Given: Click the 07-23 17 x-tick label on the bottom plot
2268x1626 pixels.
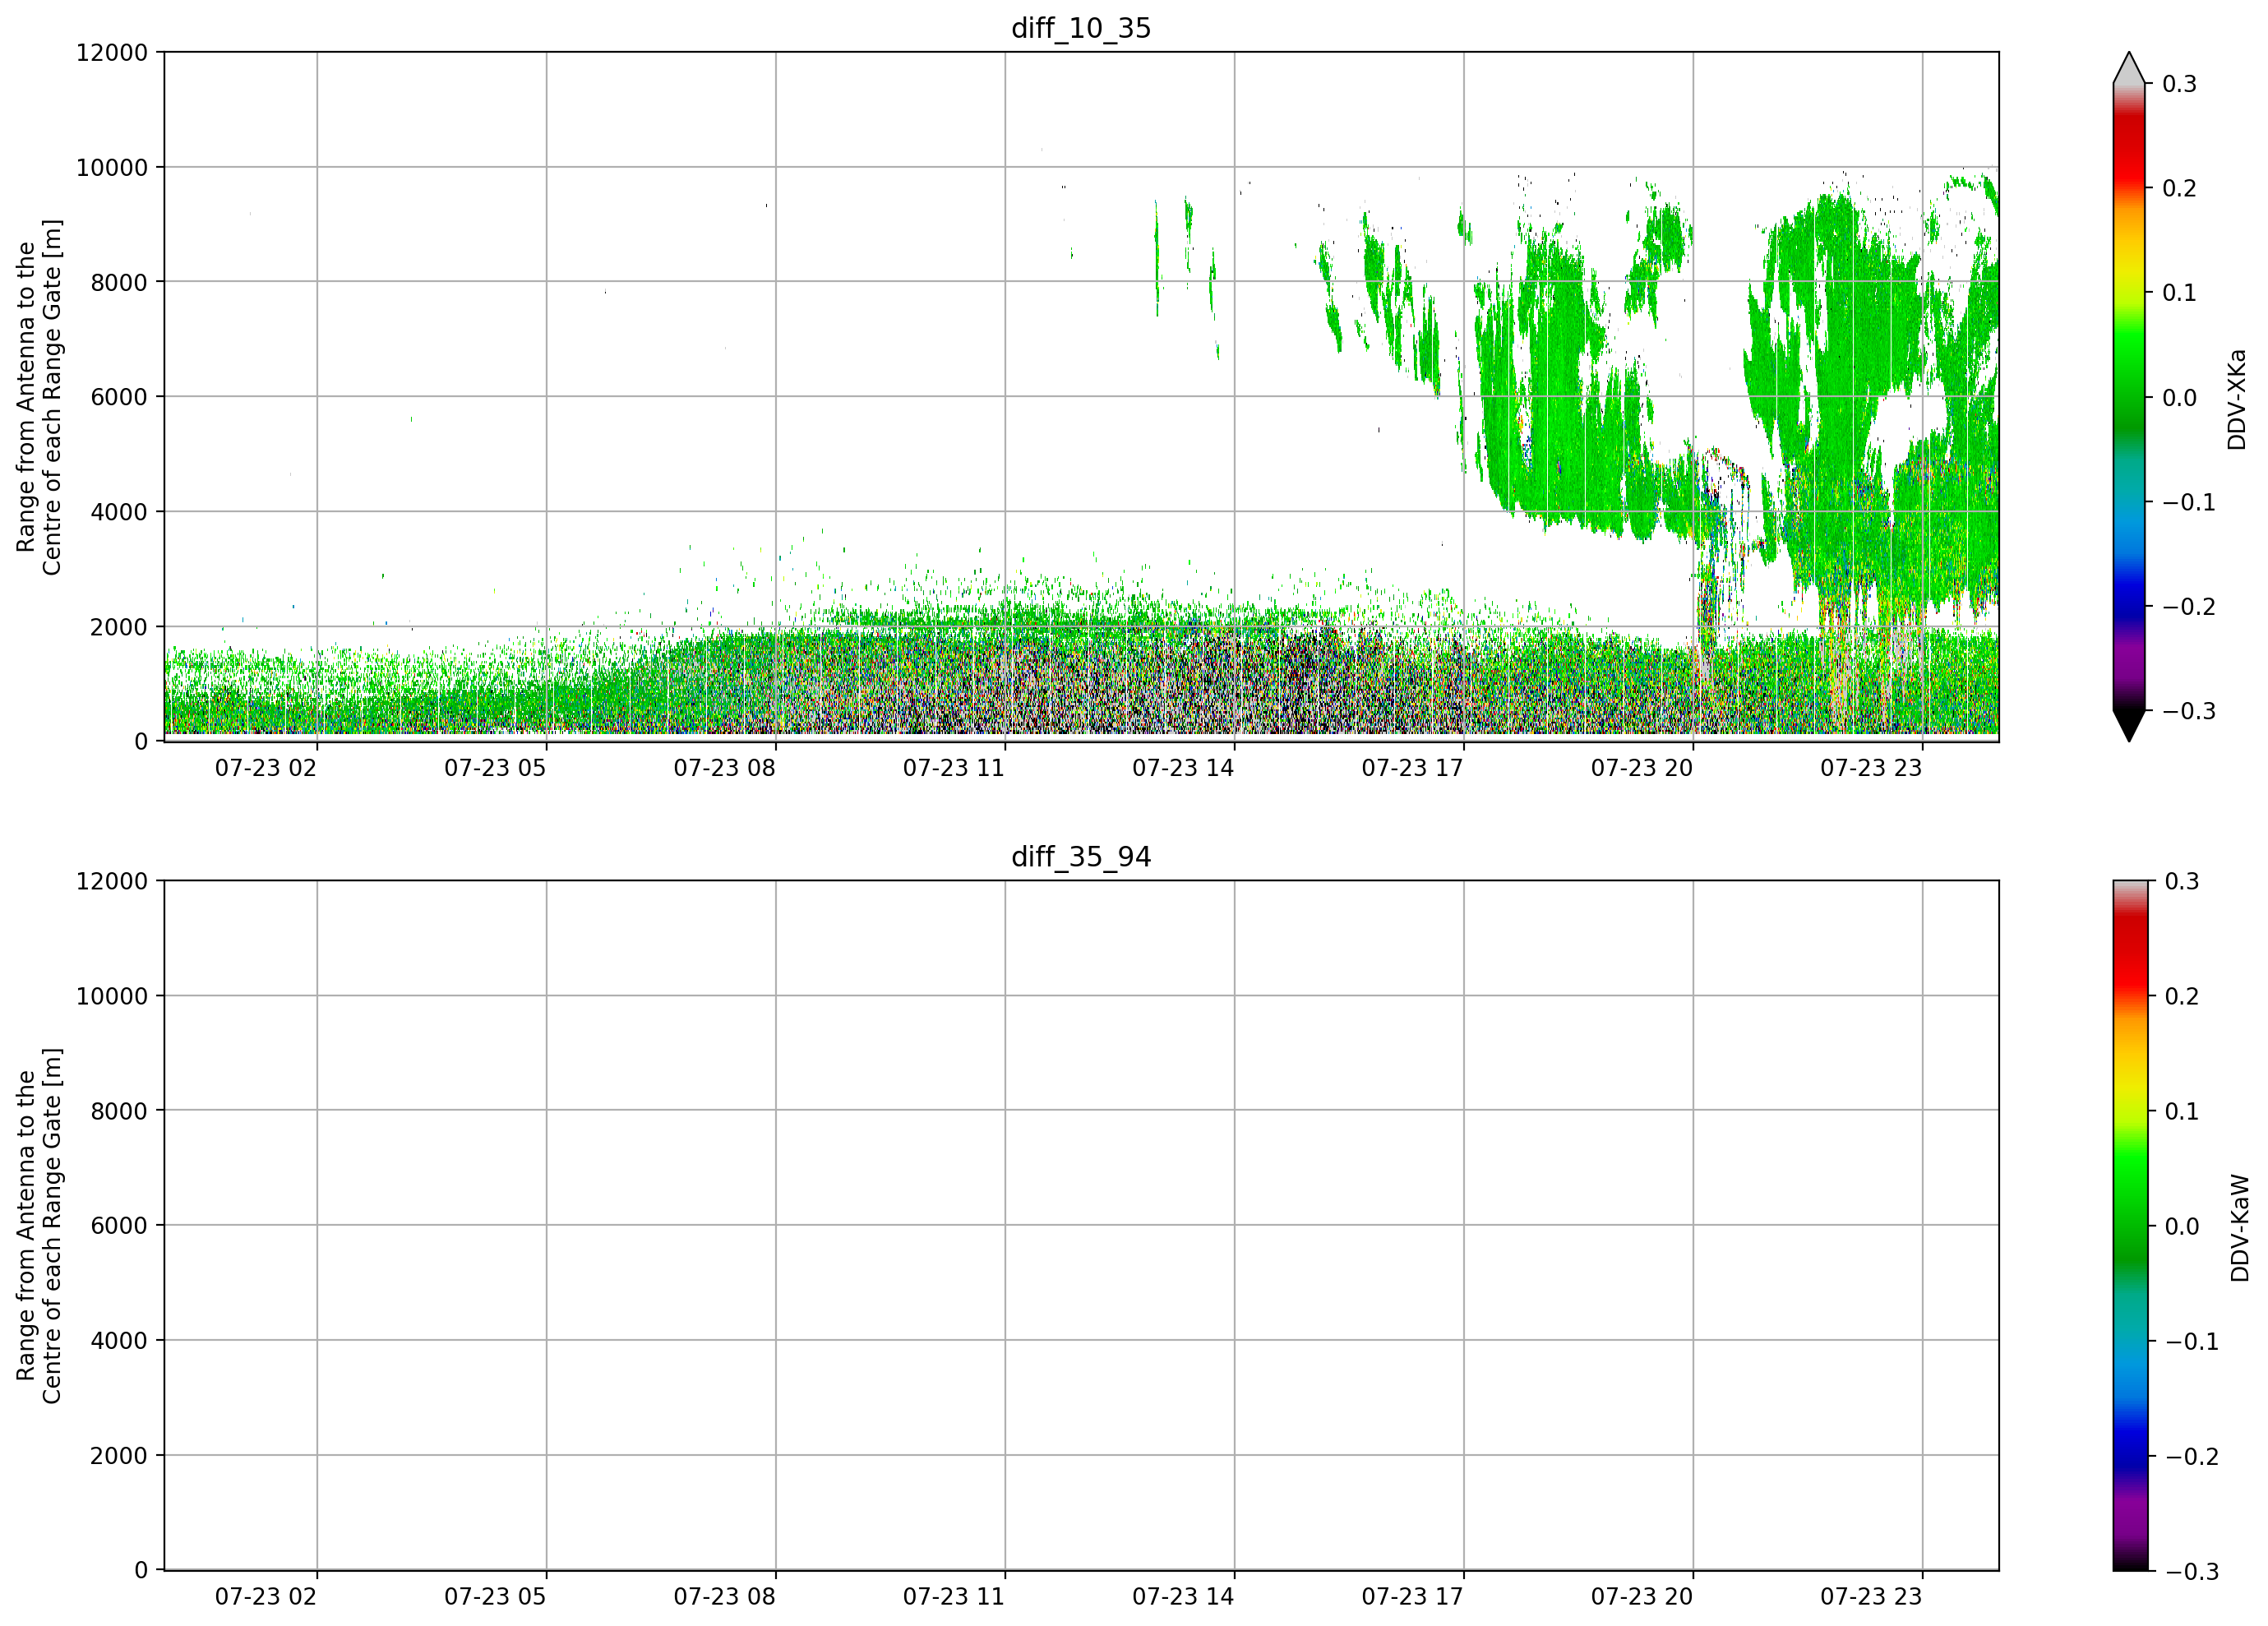Looking at the screenshot, I should click(x=1412, y=1597).
